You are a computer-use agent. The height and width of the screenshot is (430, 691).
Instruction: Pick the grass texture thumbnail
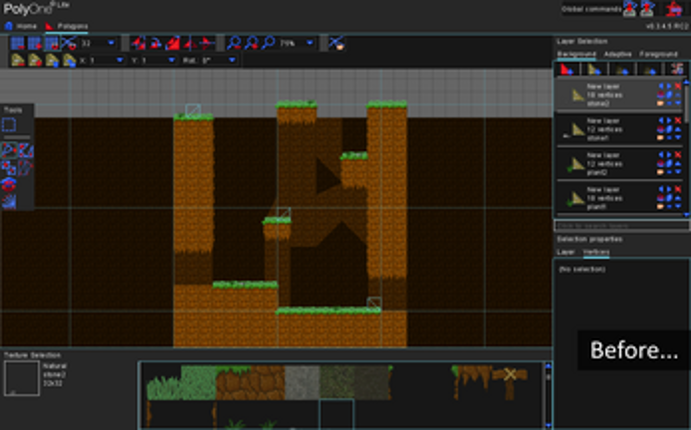pos(196,382)
